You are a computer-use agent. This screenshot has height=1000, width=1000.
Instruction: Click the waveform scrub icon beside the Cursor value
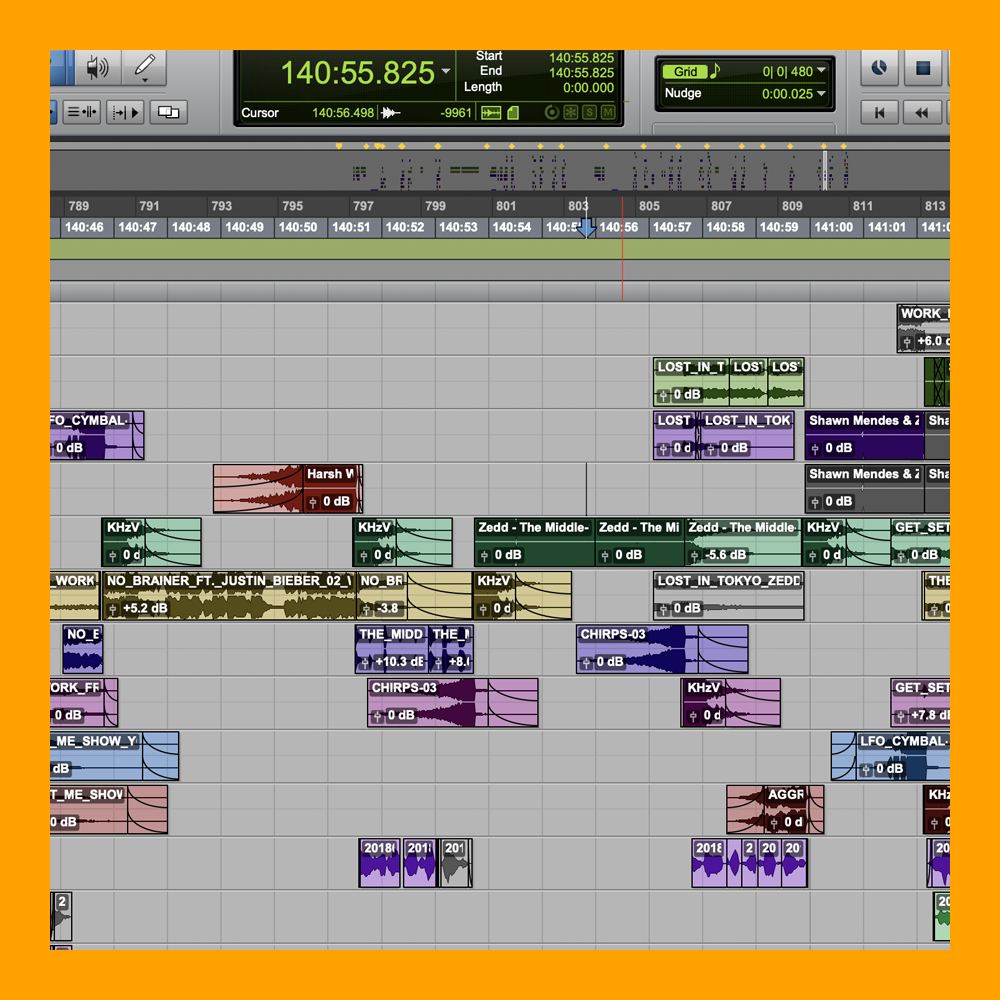[389, 112]
